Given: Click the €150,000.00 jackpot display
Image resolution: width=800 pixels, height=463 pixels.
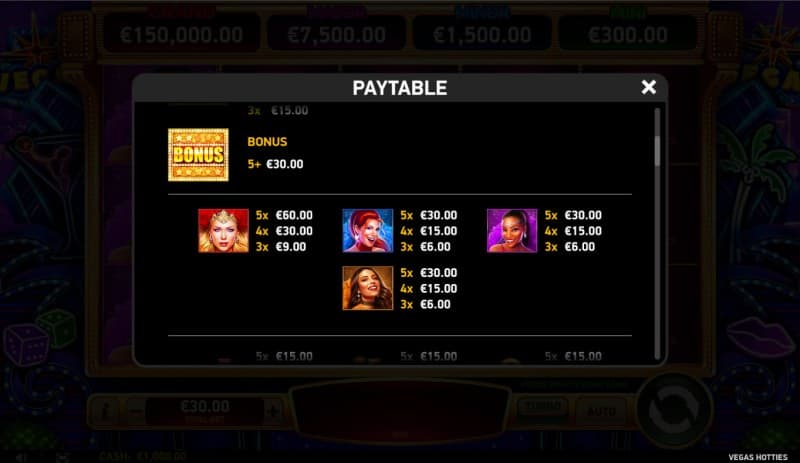Looking at the screenshot, I should [182, 35].
